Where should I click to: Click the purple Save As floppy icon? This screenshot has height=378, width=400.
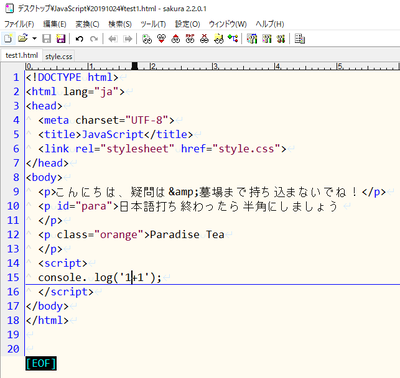(x=61, y=39)
